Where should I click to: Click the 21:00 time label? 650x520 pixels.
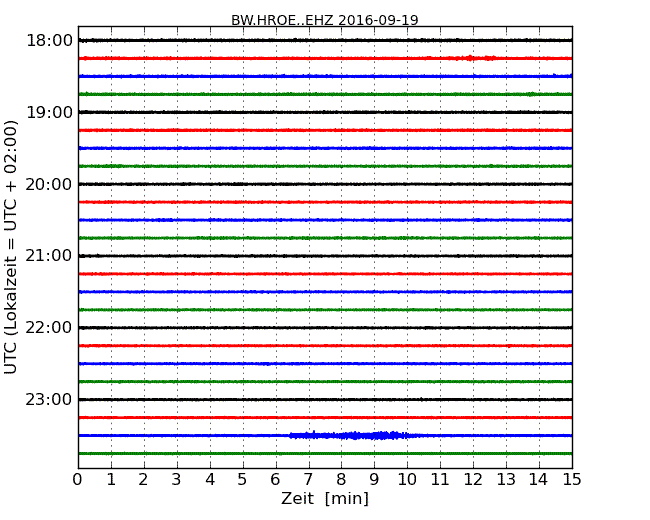49,256
